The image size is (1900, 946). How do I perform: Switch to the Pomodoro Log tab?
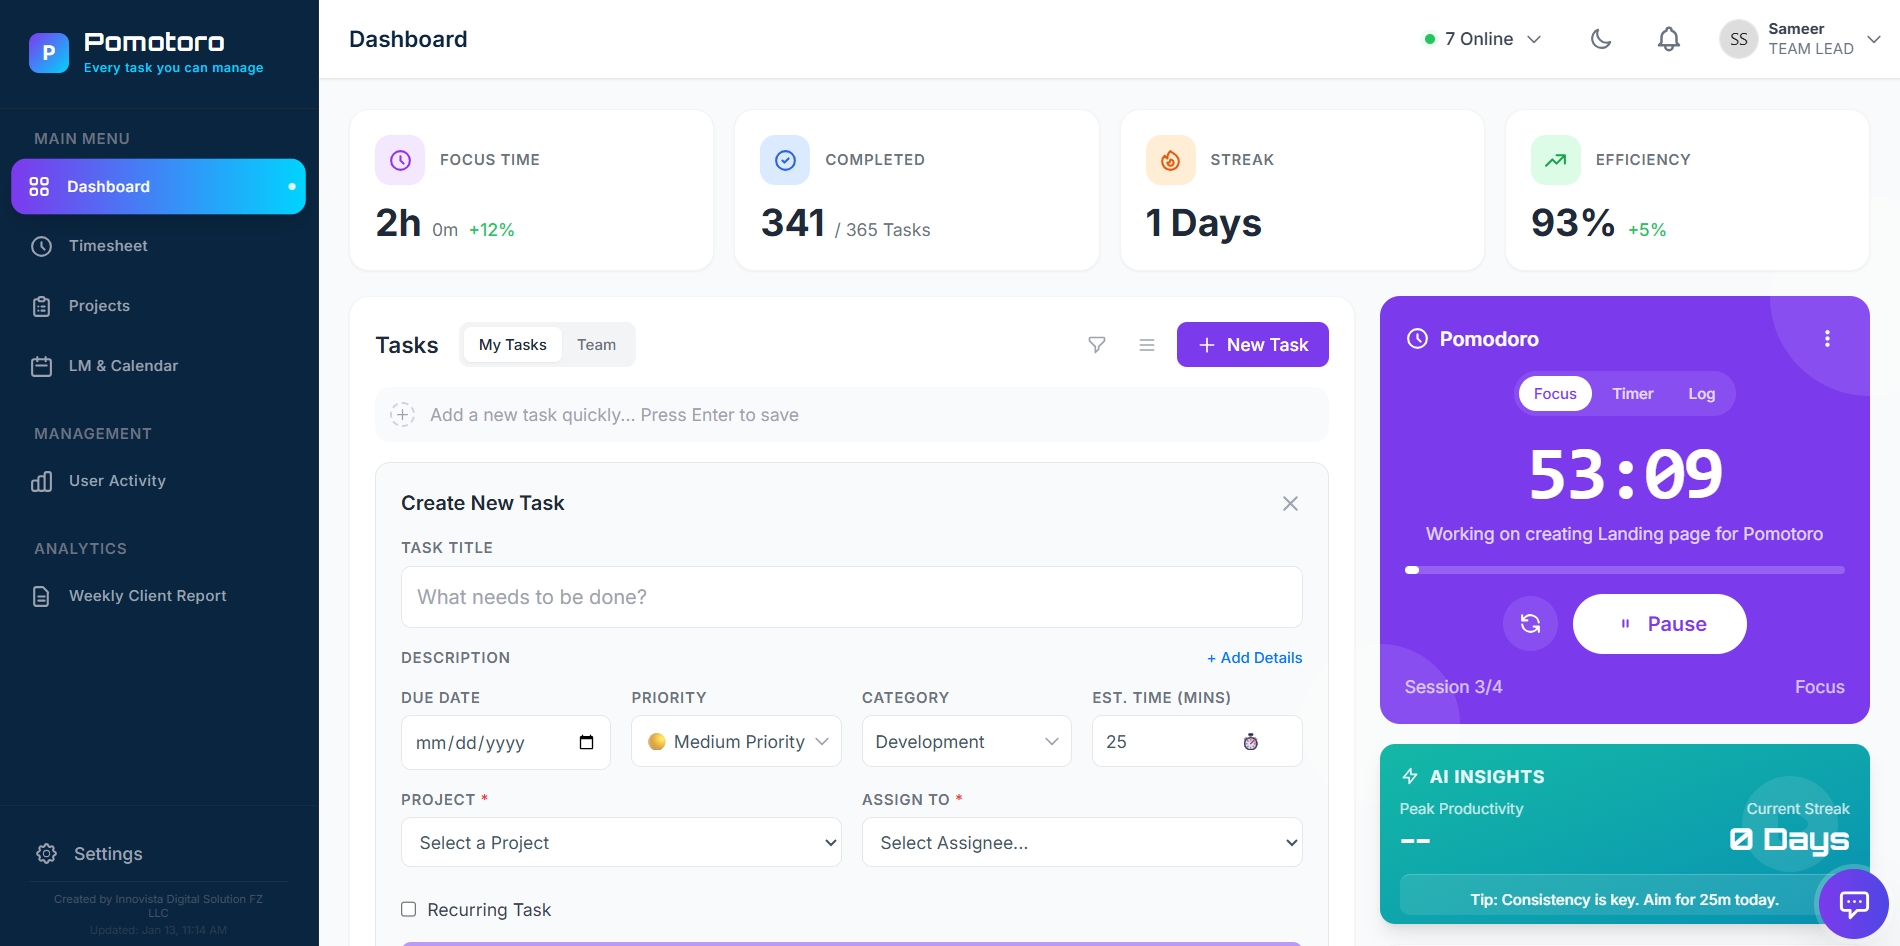tap(1701, 394)
